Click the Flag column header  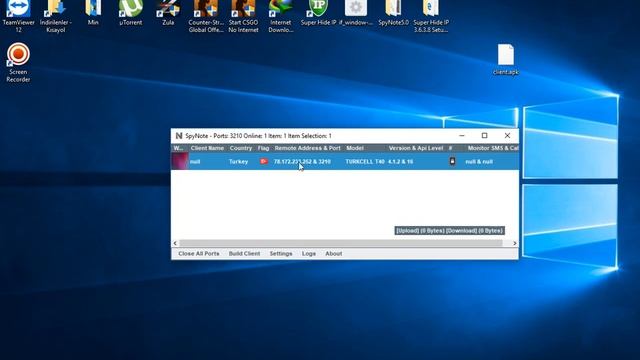pyautogui.click(x=264, y=148)
